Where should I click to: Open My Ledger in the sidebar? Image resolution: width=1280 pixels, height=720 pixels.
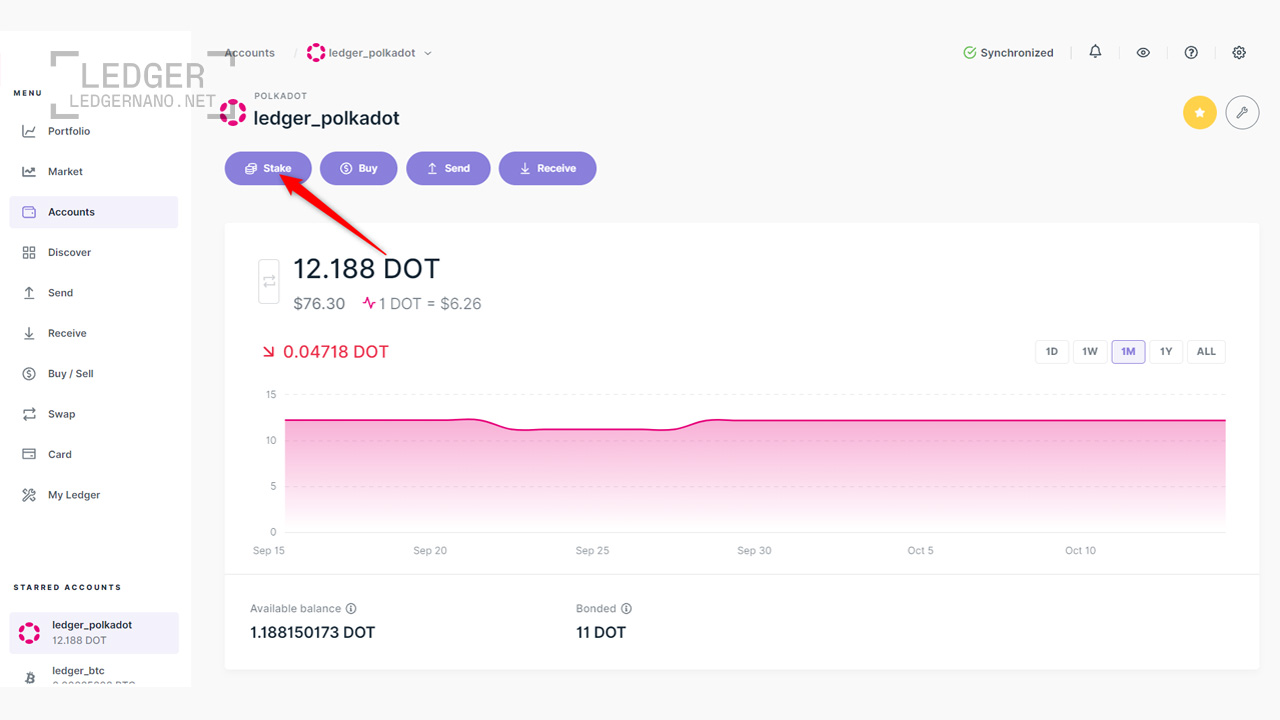pos(94,495)
